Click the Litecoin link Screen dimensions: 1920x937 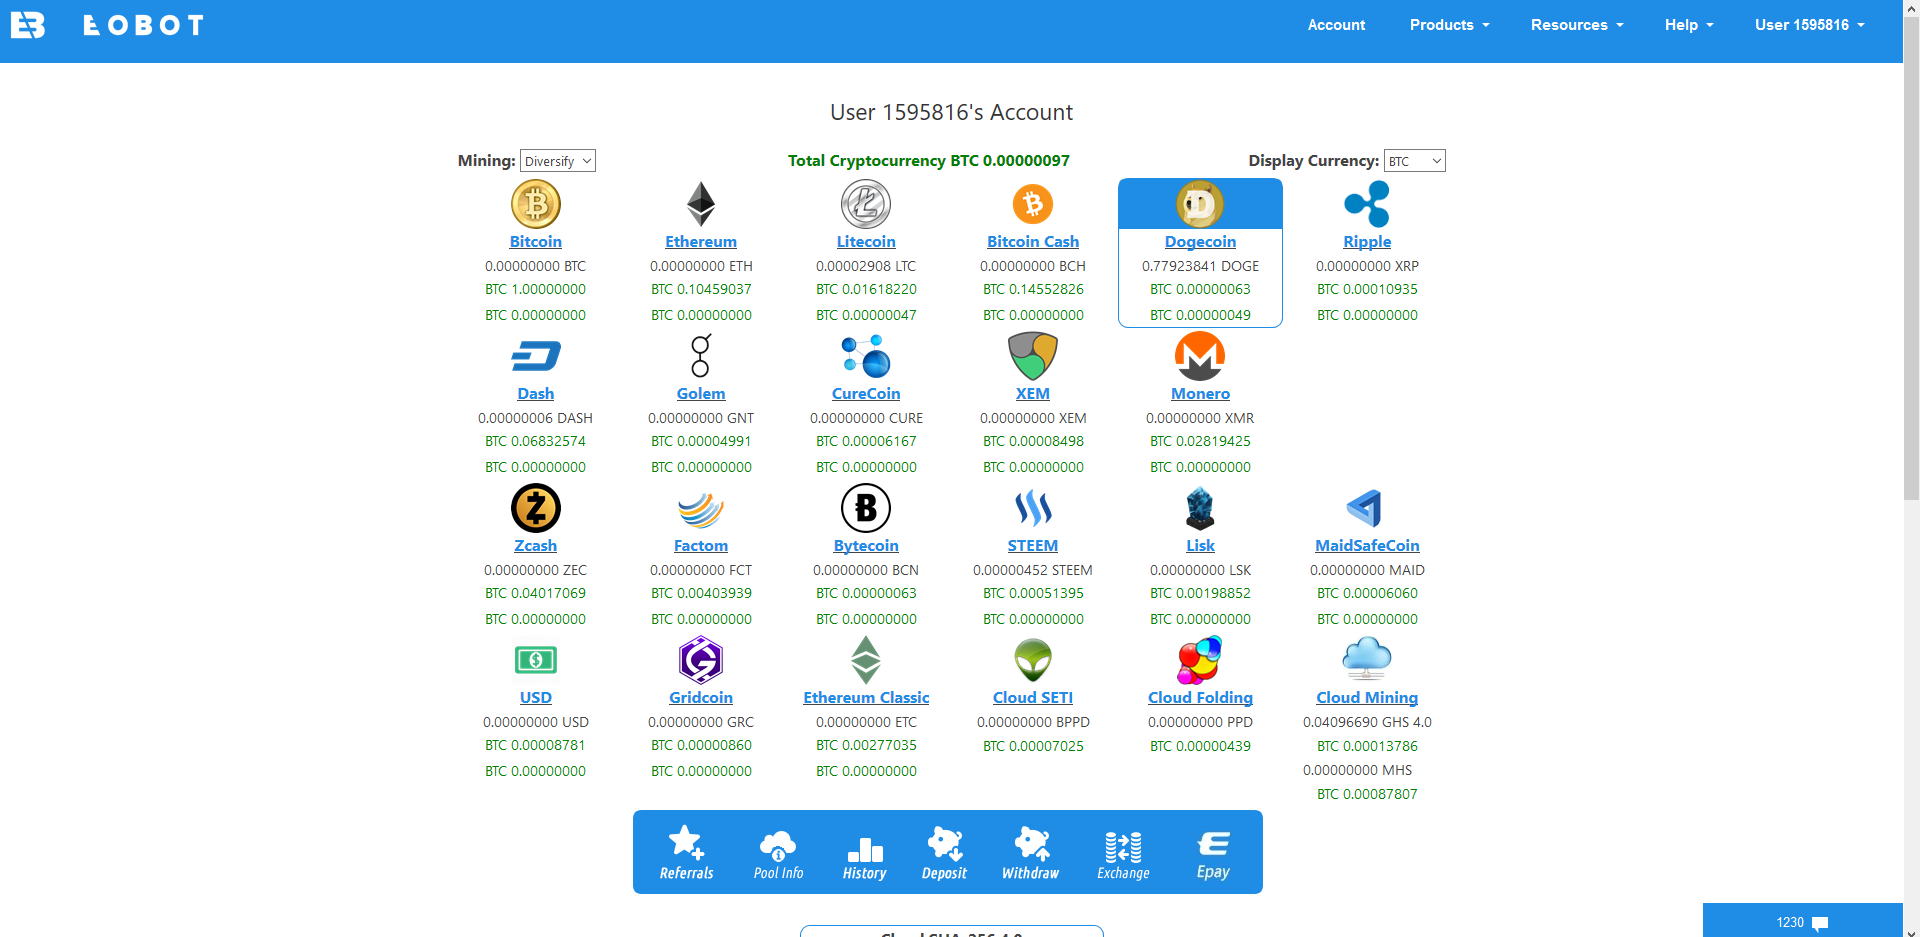tap(866, 242)
